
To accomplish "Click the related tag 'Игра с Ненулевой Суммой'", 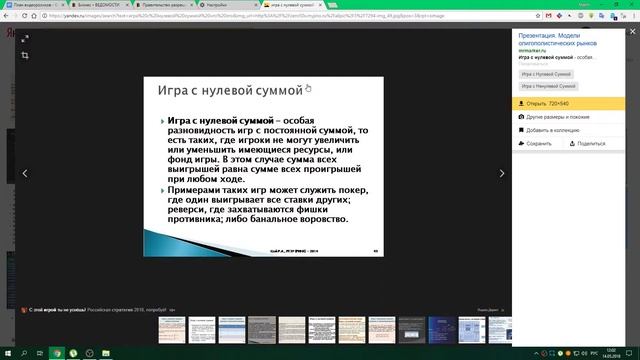I will [x=548, y=86].
